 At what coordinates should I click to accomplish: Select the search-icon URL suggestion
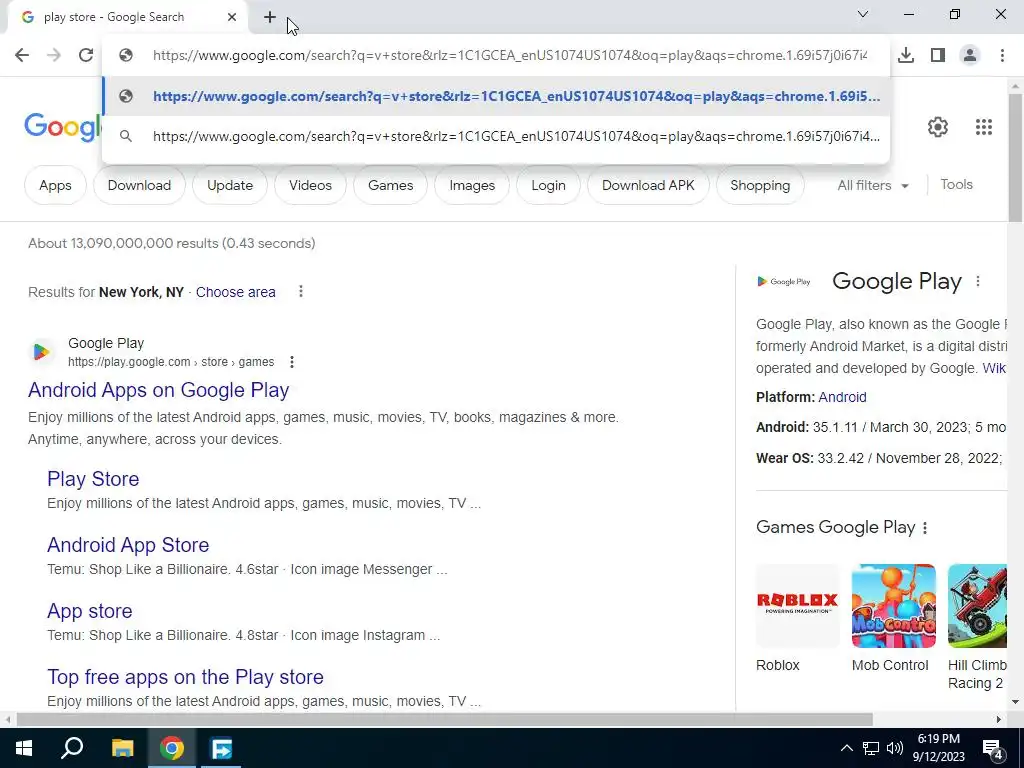pyautogui.click(x=496, y=136)
